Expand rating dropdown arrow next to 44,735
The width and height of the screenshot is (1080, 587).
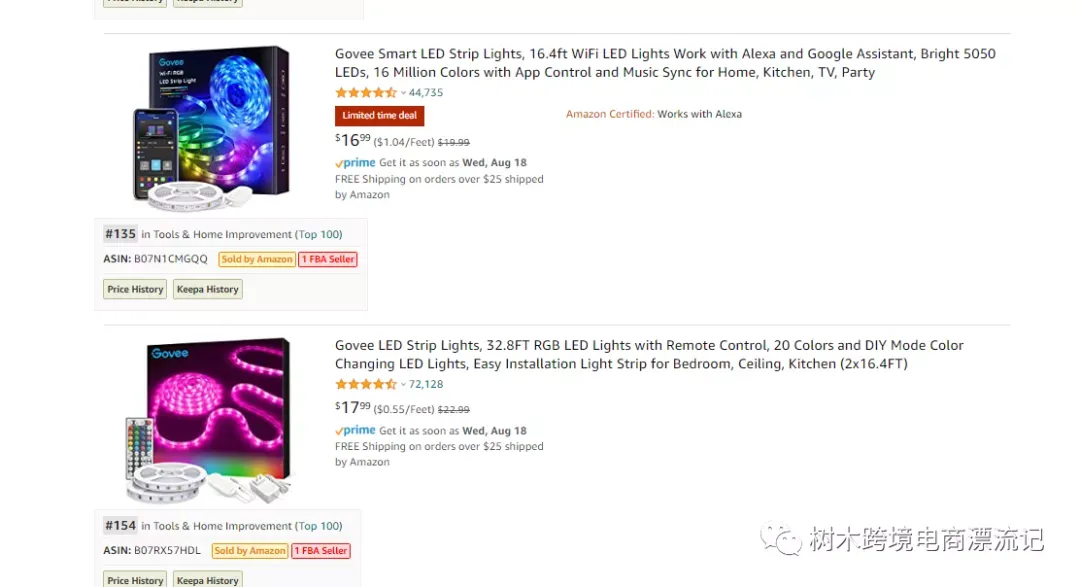click(x=404, y=93)
